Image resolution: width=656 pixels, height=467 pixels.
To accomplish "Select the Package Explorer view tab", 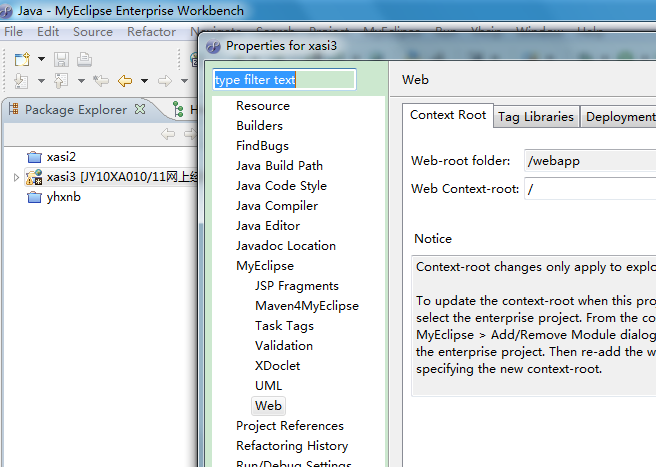I will (x=76, y=110).
